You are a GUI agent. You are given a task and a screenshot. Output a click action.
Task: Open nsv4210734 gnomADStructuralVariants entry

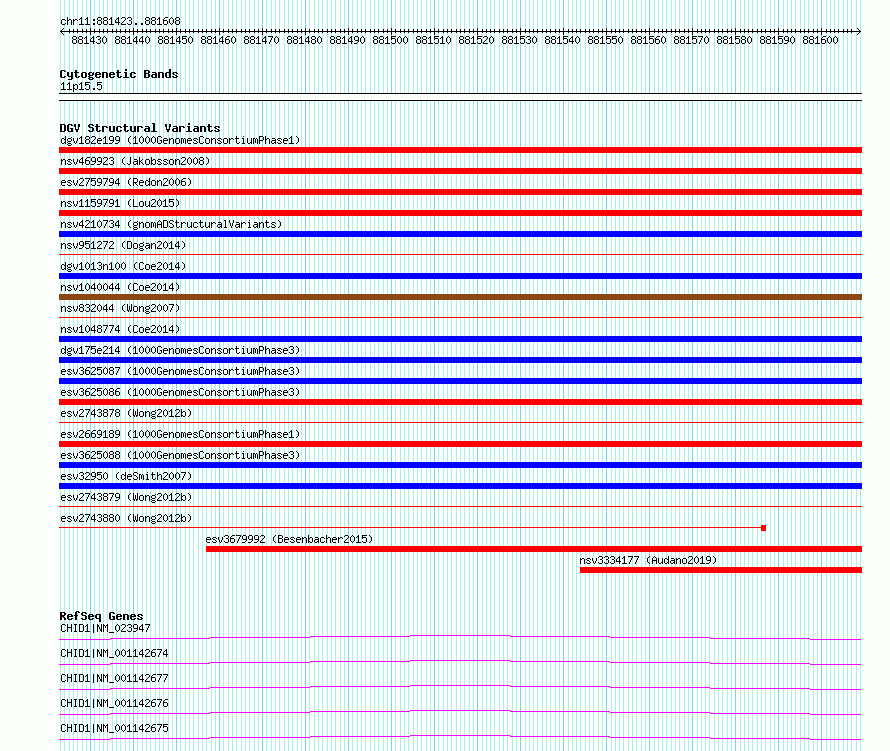(x=171, y=224)
